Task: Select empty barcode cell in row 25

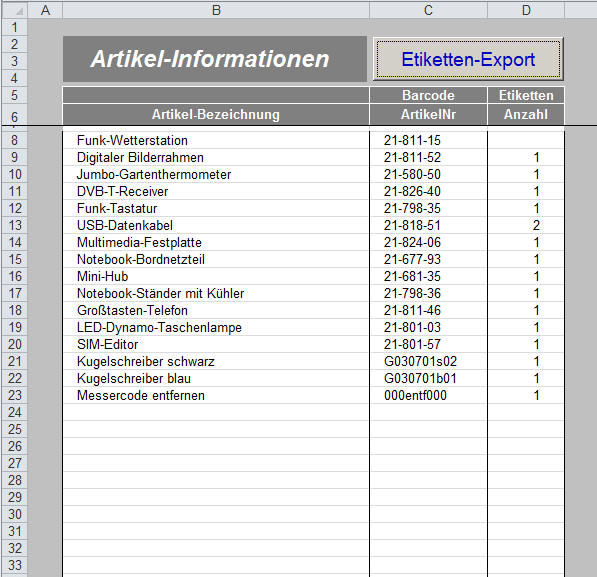Action: [428, 429]
